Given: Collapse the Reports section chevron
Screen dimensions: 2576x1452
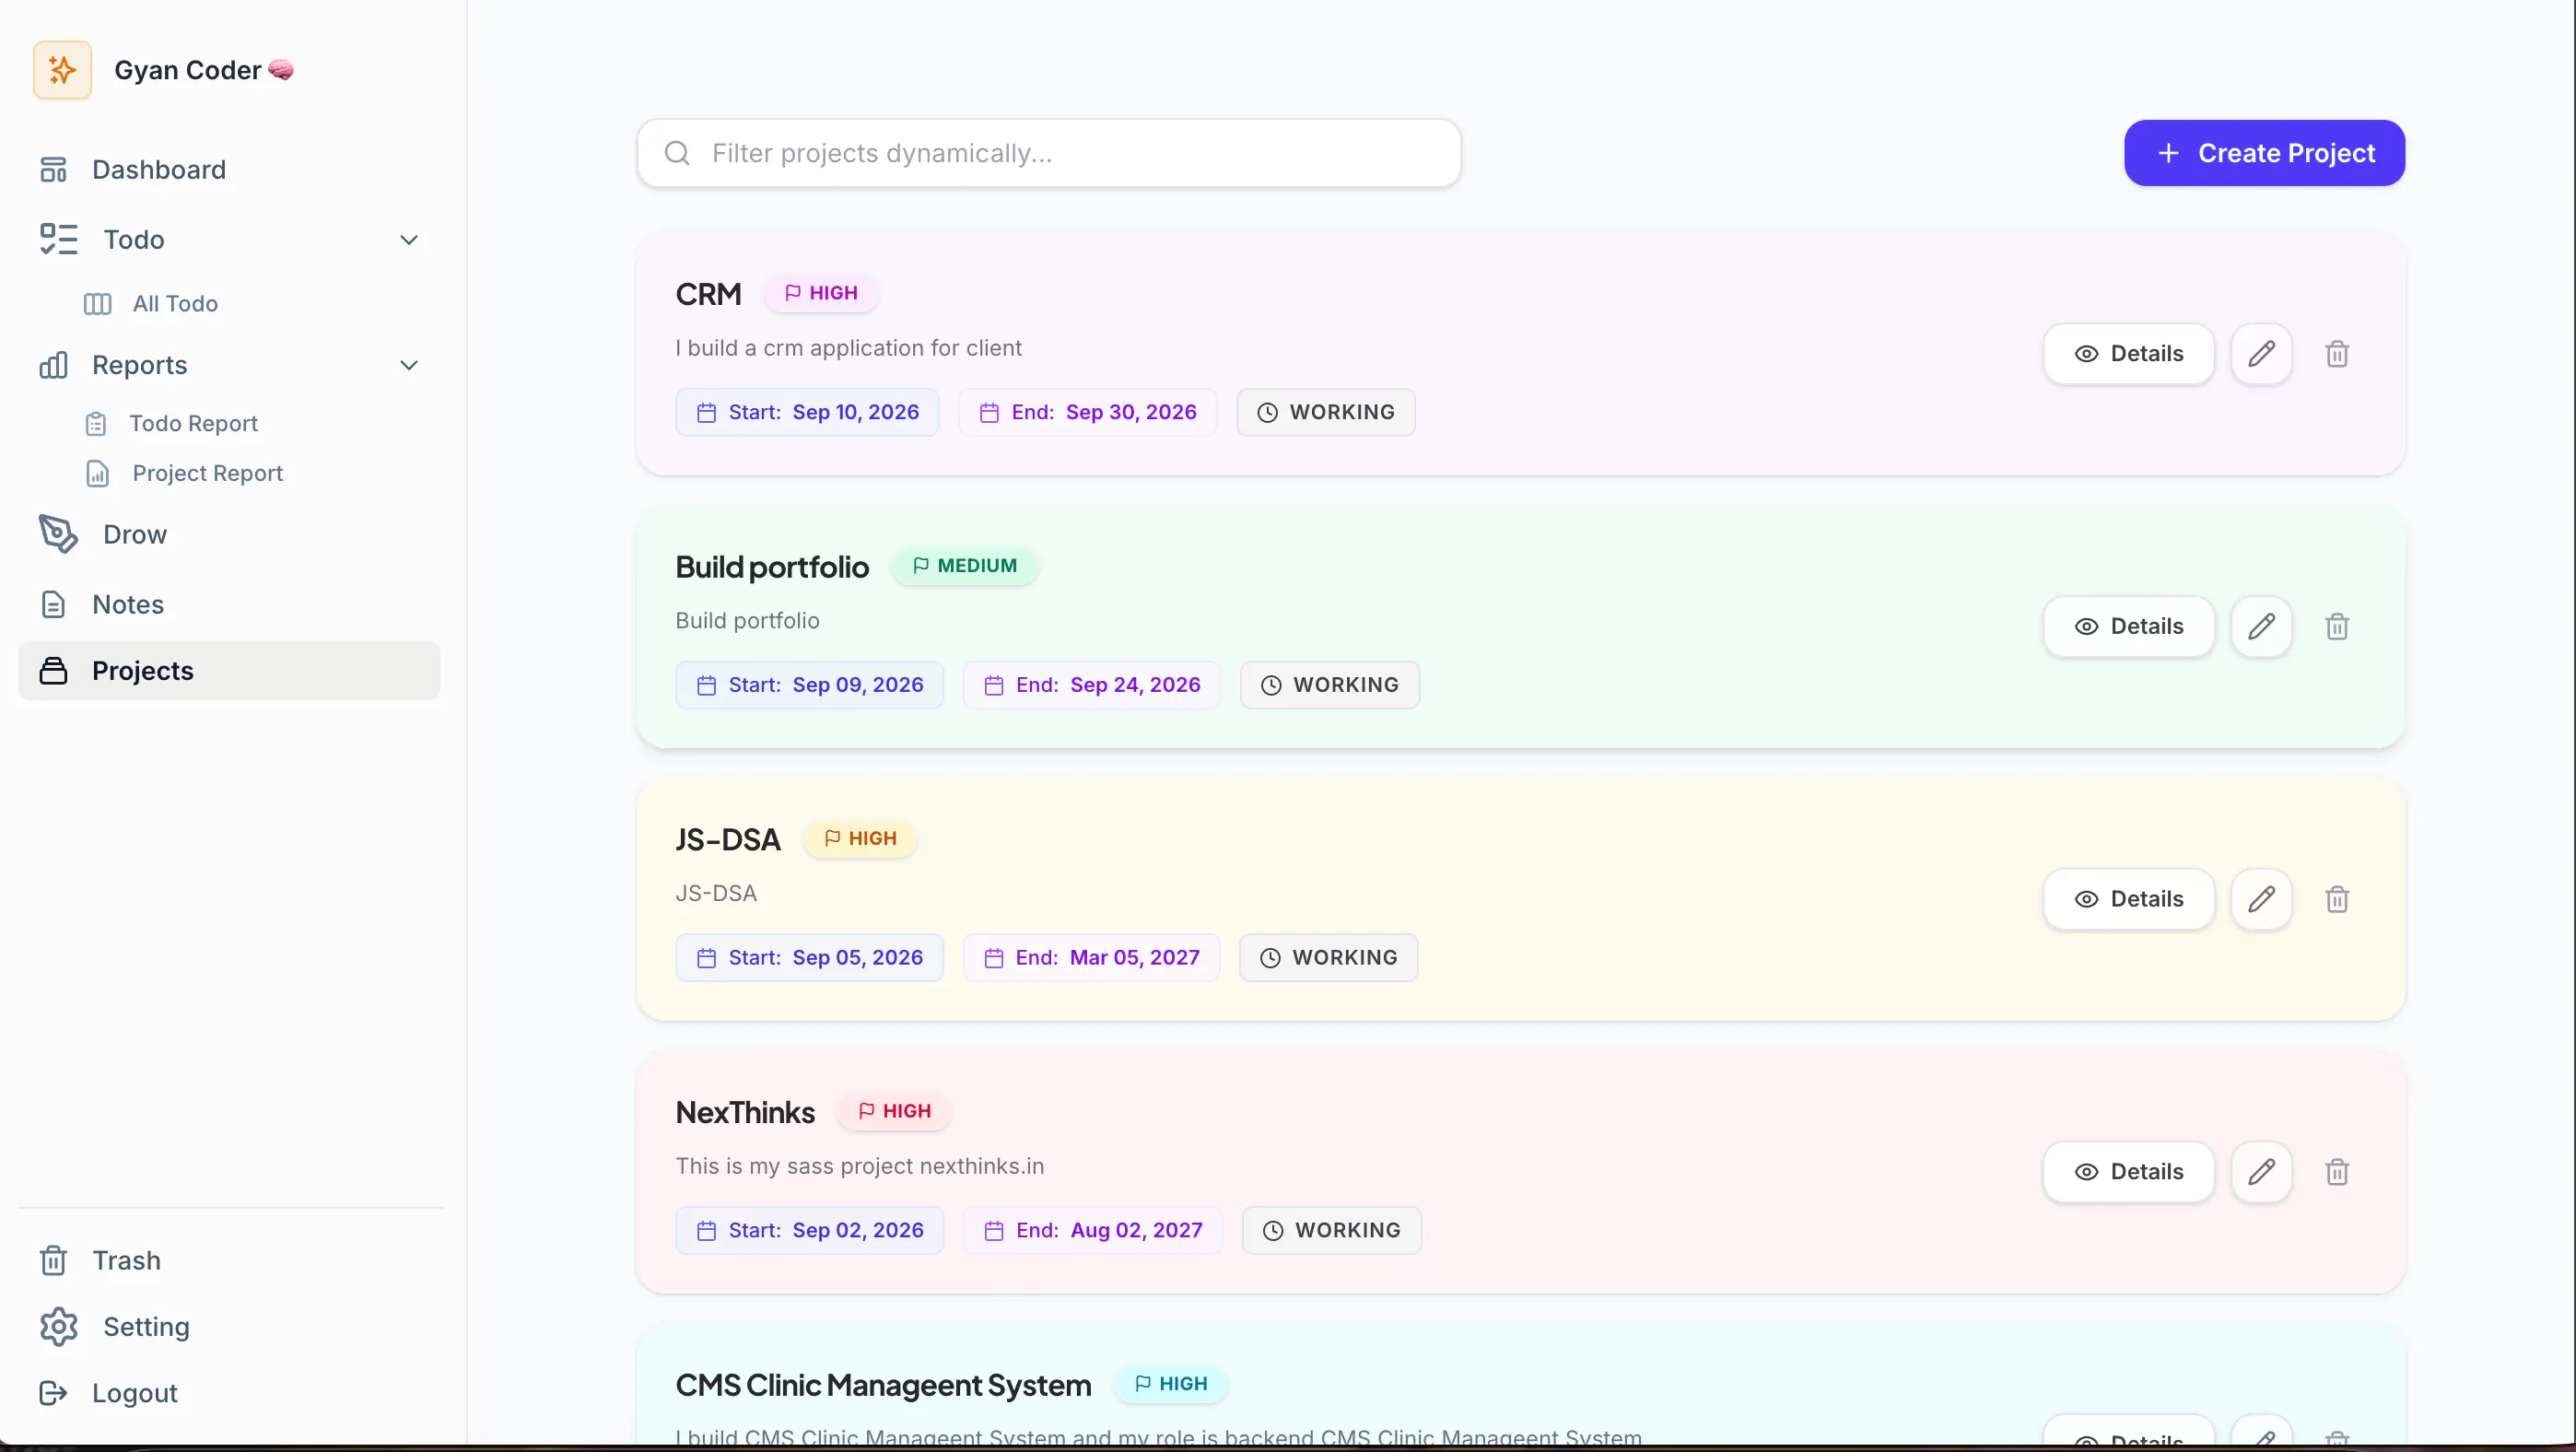Looking at the screenshot, I should (408, 365).
